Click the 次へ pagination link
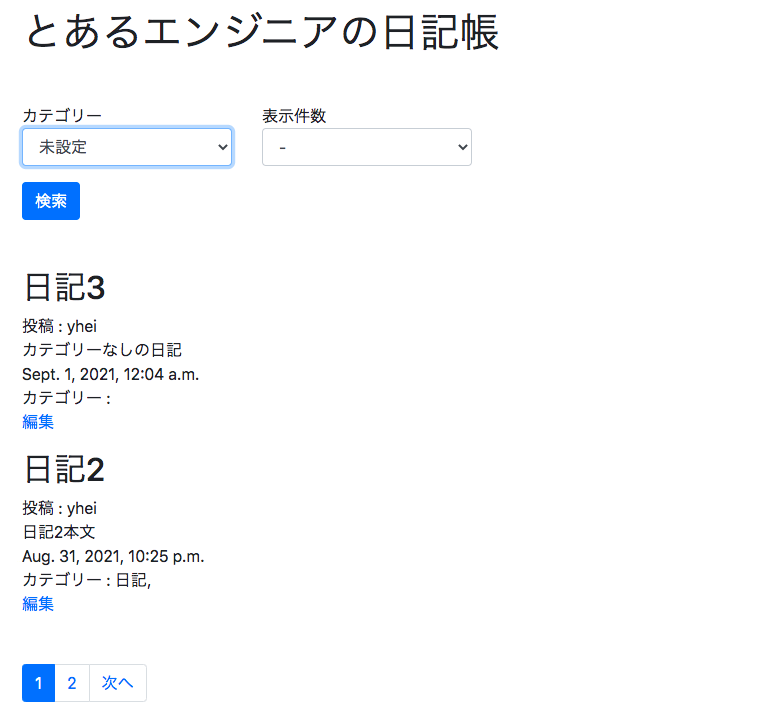Viewport: 767px width, 720px height. pos(117,683)
